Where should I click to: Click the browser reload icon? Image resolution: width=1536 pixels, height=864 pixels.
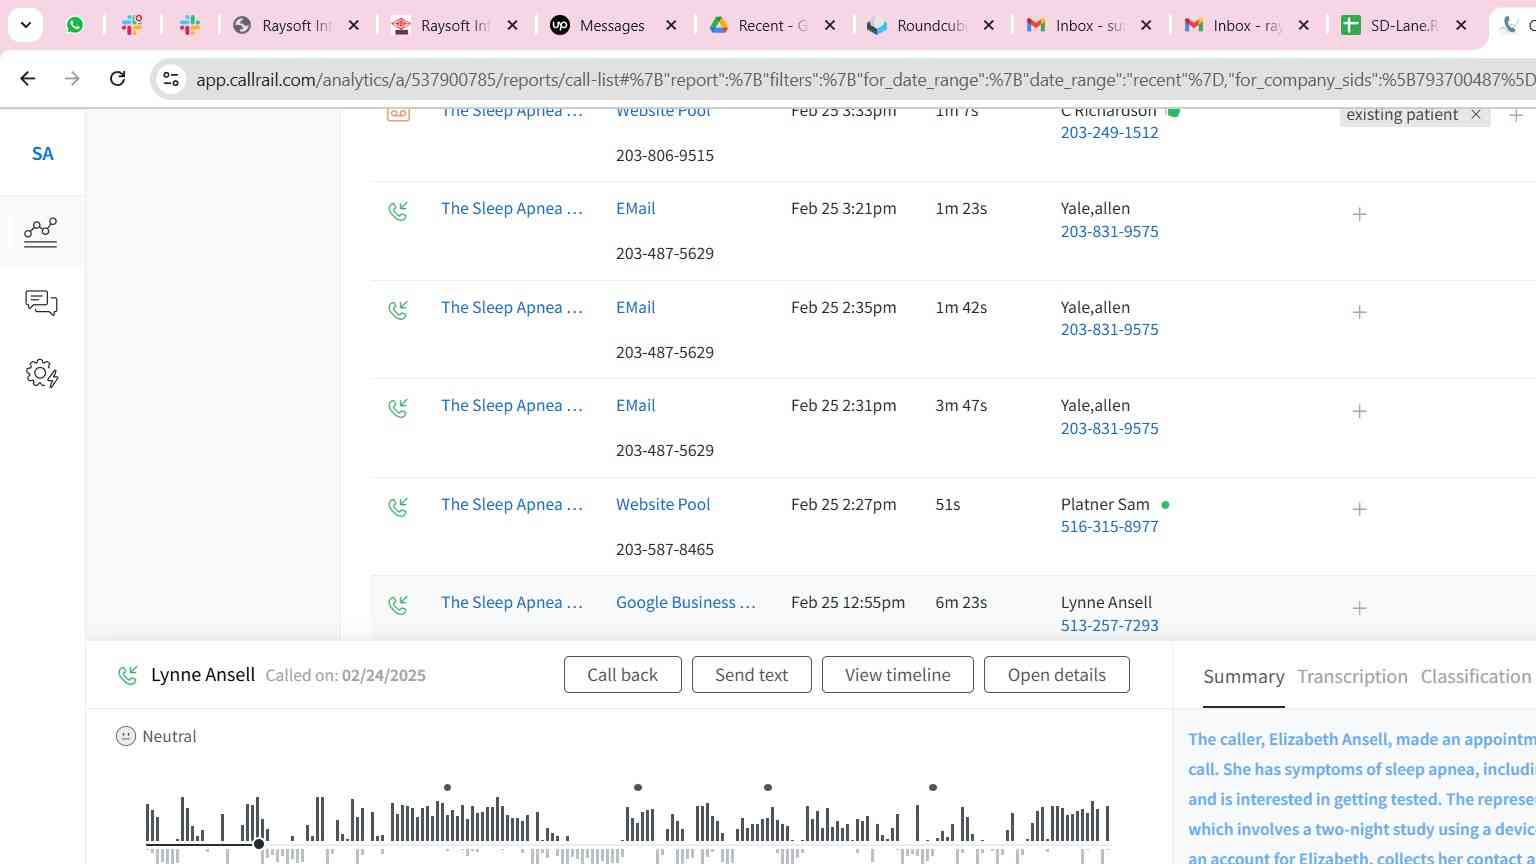click(x=117, y=79)
